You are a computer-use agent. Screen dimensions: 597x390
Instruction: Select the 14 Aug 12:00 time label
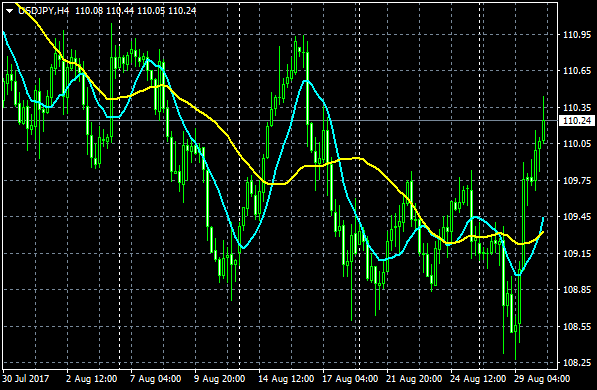pos(286,379)
